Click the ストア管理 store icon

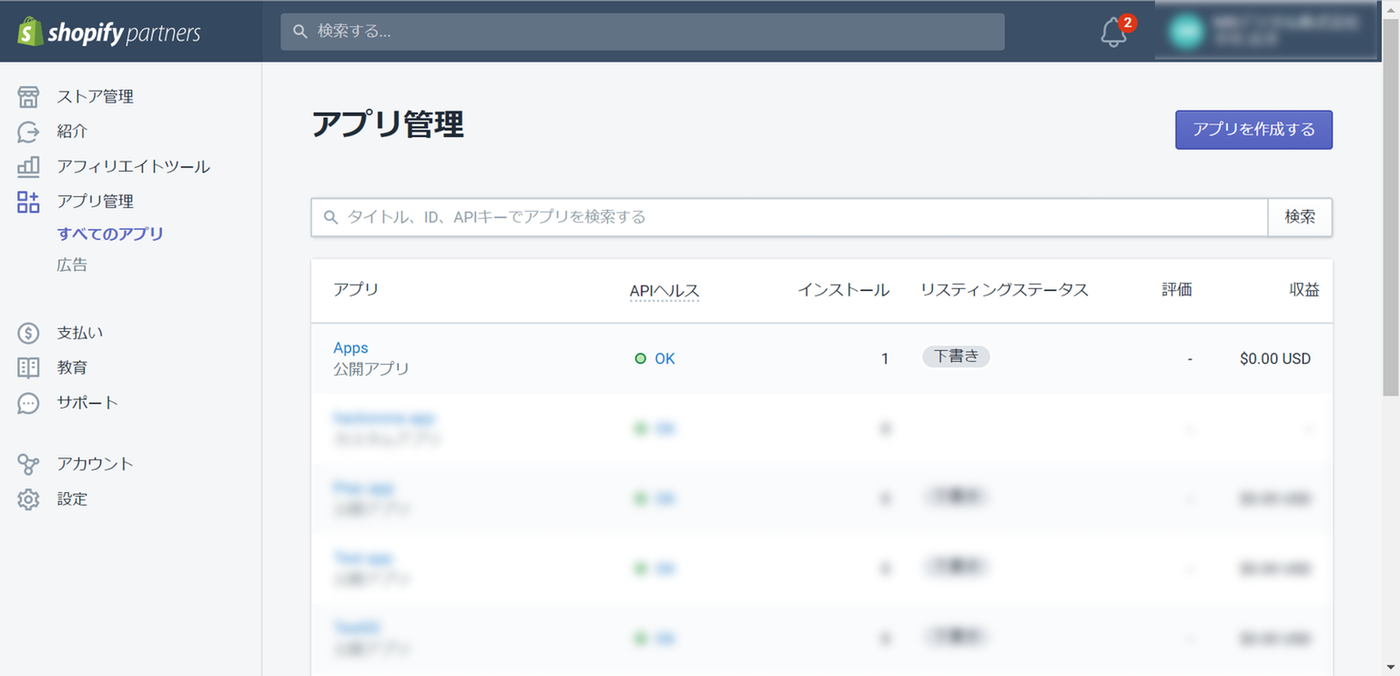(28, 97)
